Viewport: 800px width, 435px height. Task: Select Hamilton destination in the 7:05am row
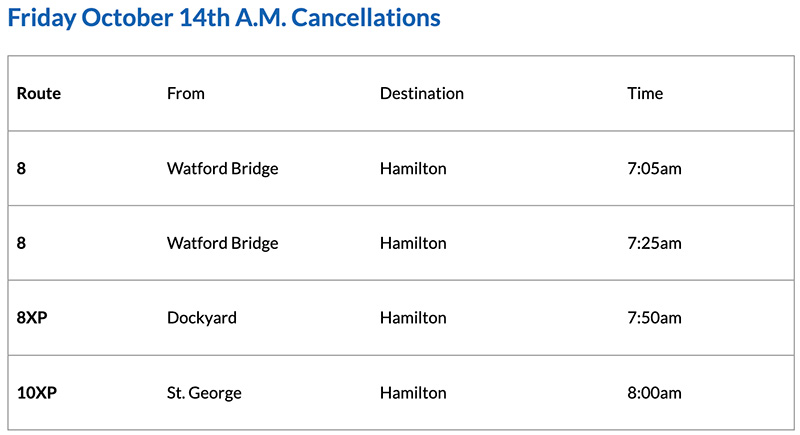coord(413,169)
